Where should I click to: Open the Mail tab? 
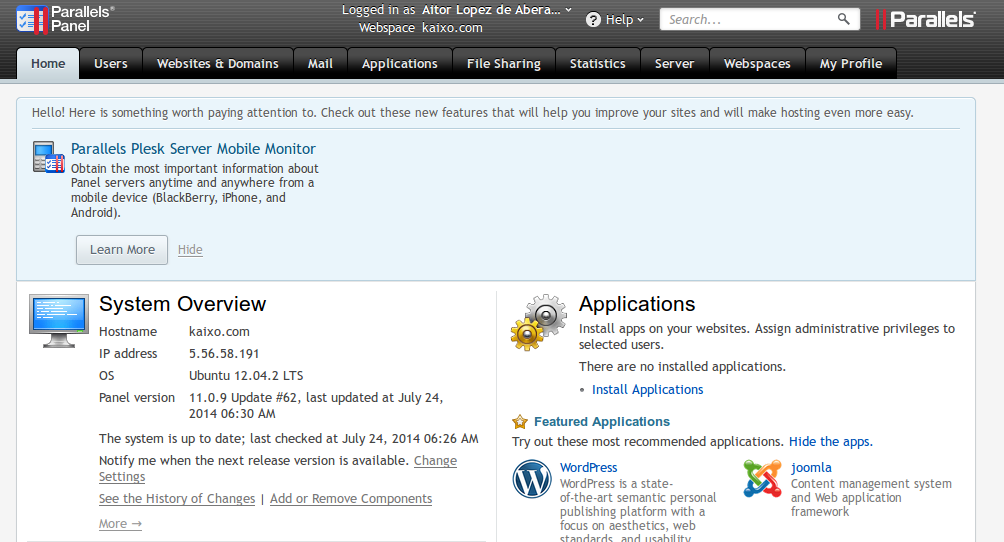pyautogui.click(x=320, y=63)
